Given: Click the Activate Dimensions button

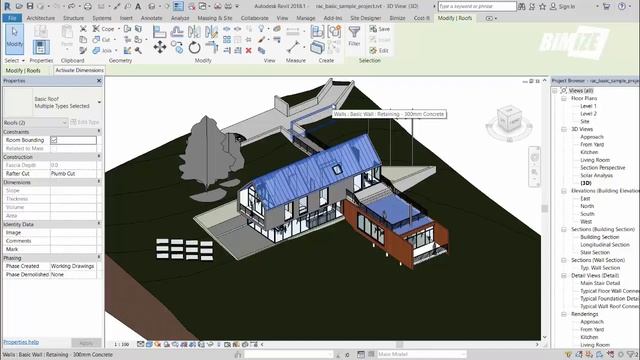Looking at the screenshot, I should click(x=80, y=70).
